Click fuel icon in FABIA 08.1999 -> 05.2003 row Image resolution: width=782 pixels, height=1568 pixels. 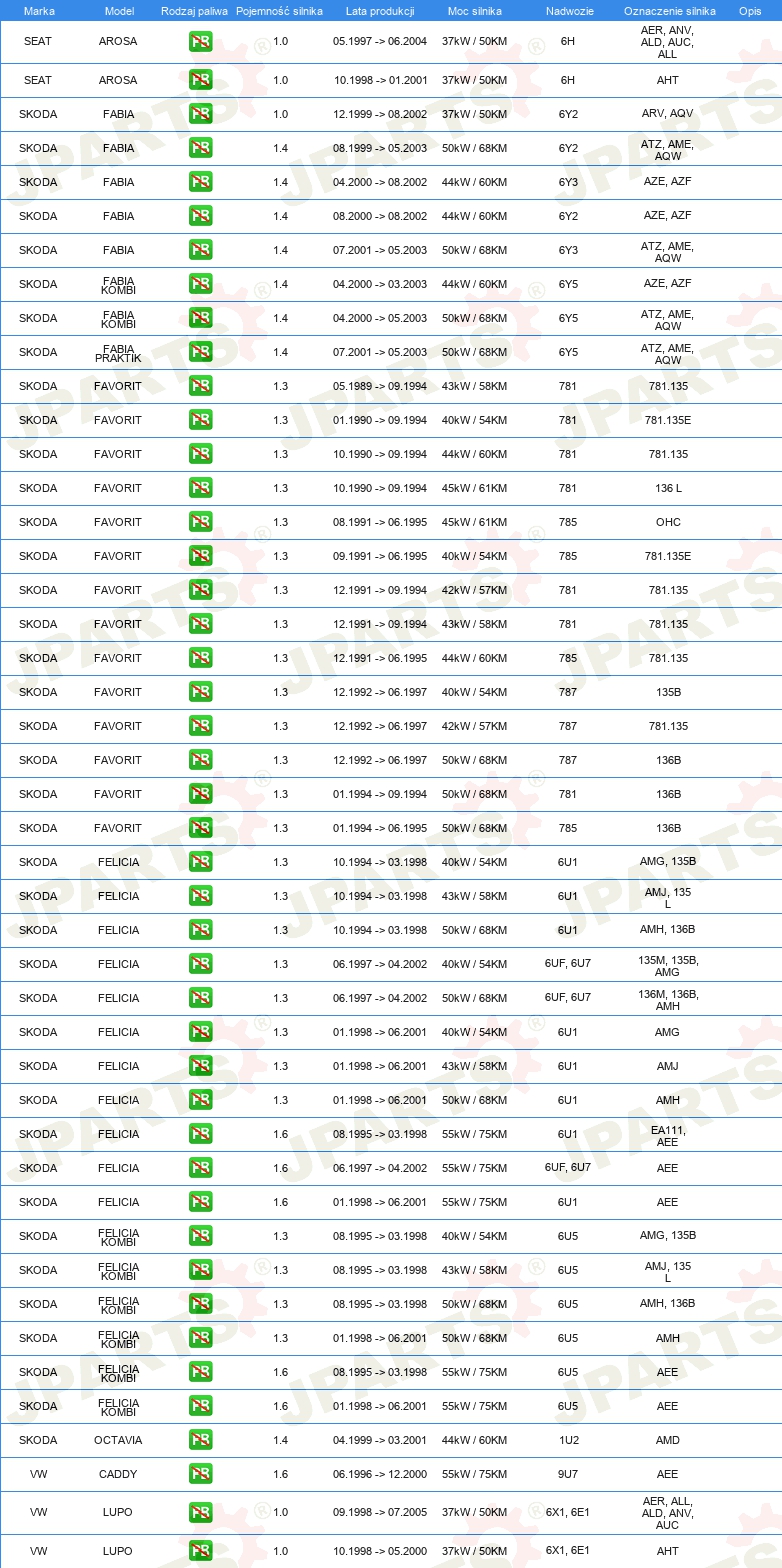click(200, 147)
